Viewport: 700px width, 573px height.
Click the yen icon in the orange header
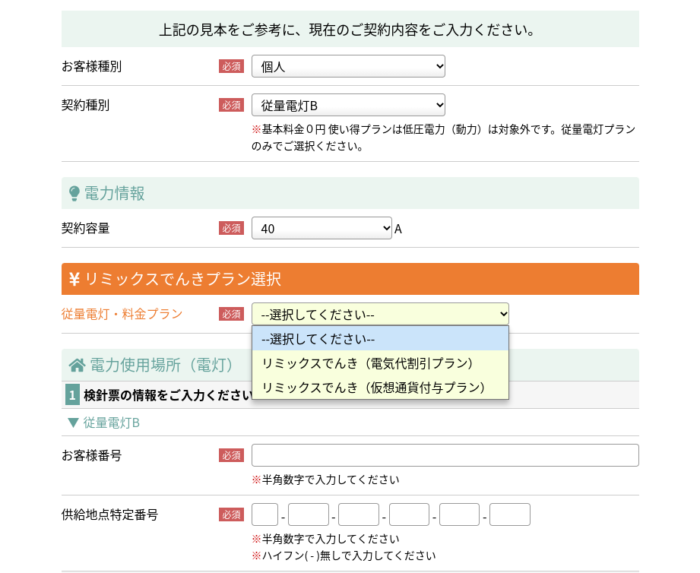[74, 279]
